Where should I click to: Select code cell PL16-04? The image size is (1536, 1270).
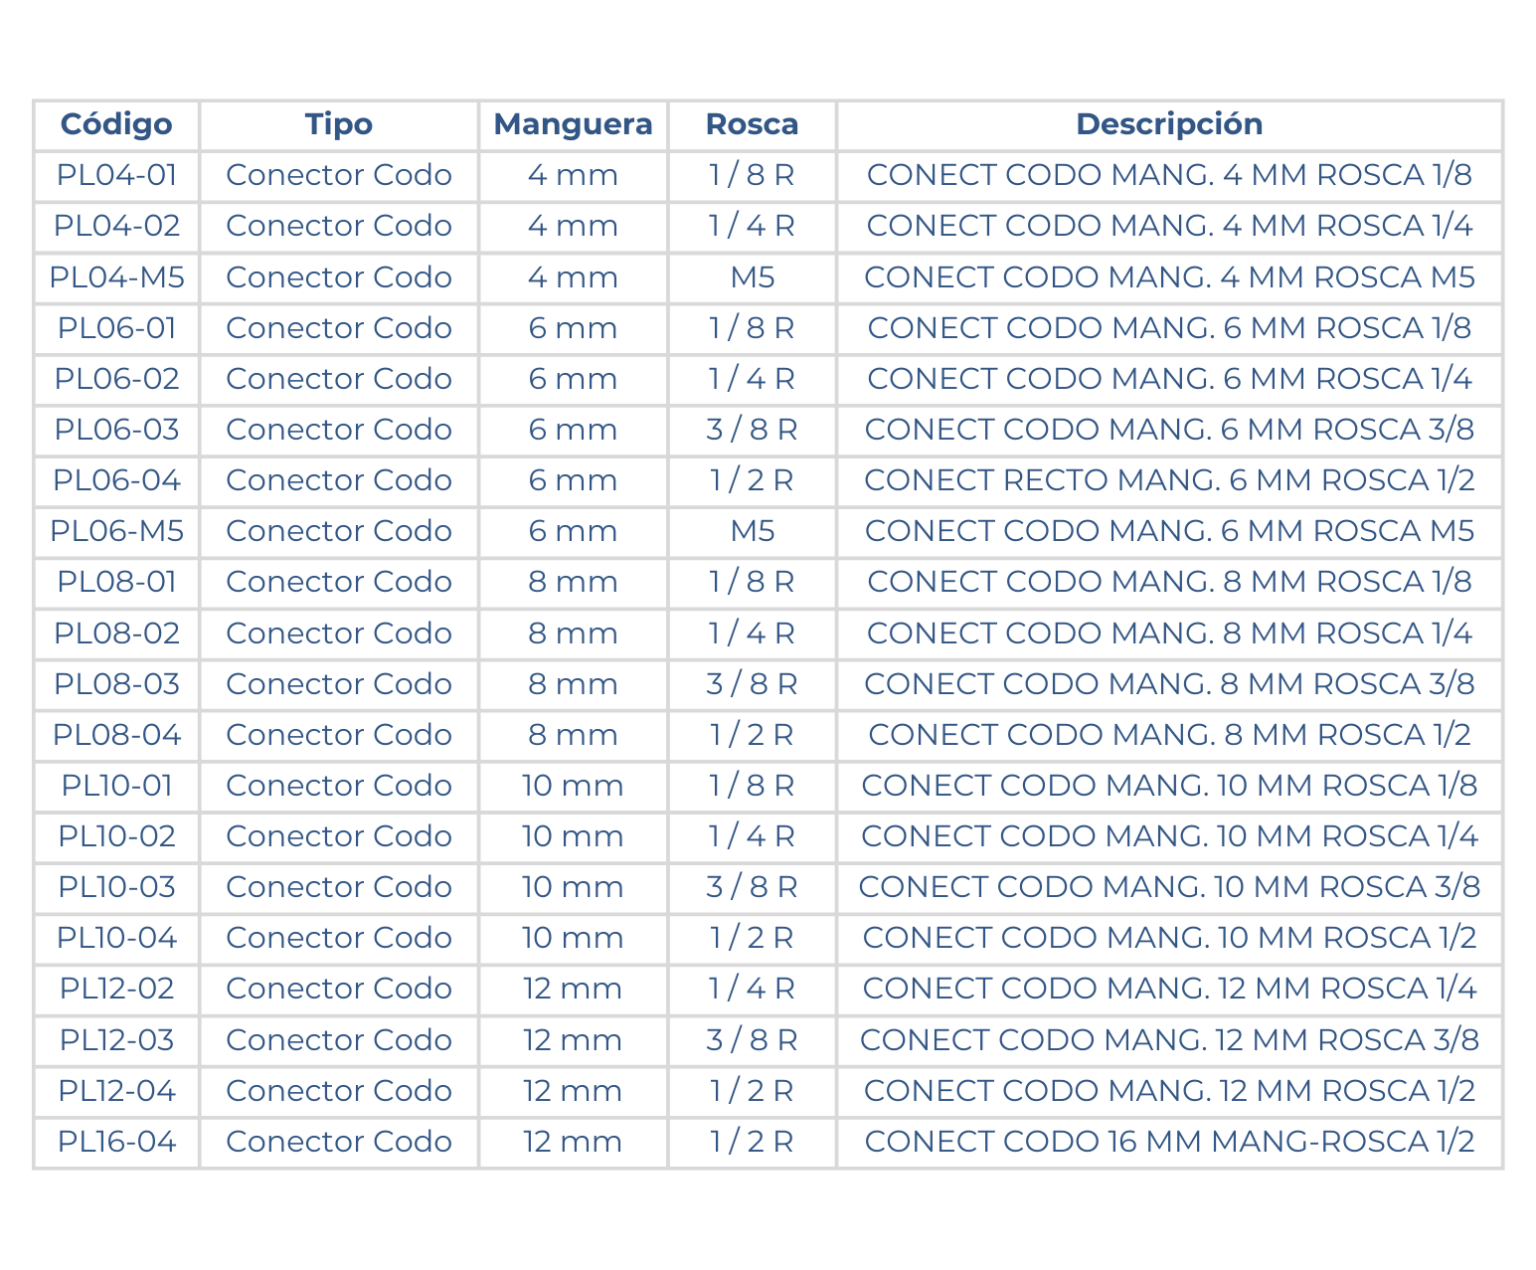(x=117, y=1141)
